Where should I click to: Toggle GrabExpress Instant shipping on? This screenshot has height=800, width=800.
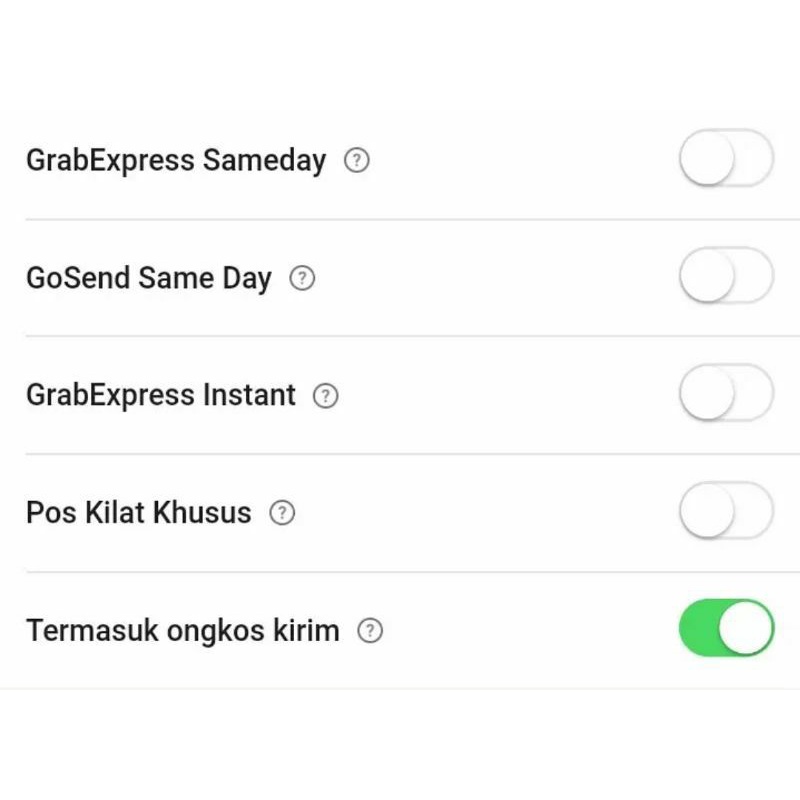tap(726, 393)
